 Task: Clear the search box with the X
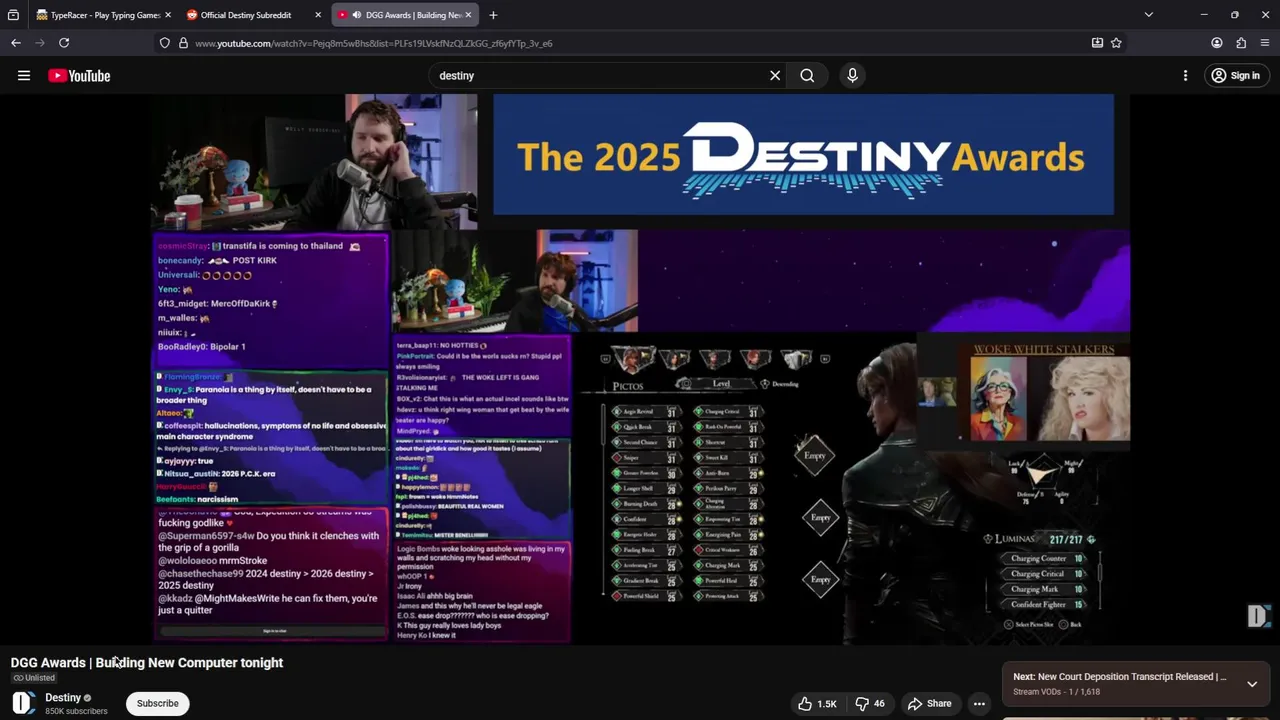[x=775, y=75]
